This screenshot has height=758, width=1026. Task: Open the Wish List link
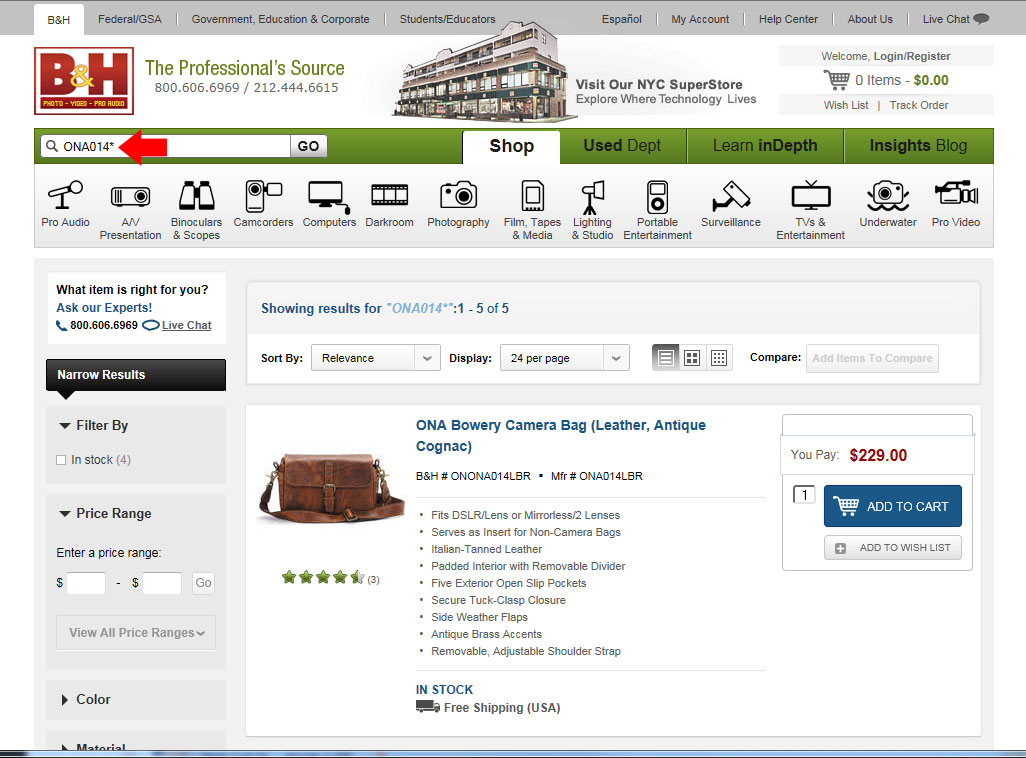tap(845, 105)
